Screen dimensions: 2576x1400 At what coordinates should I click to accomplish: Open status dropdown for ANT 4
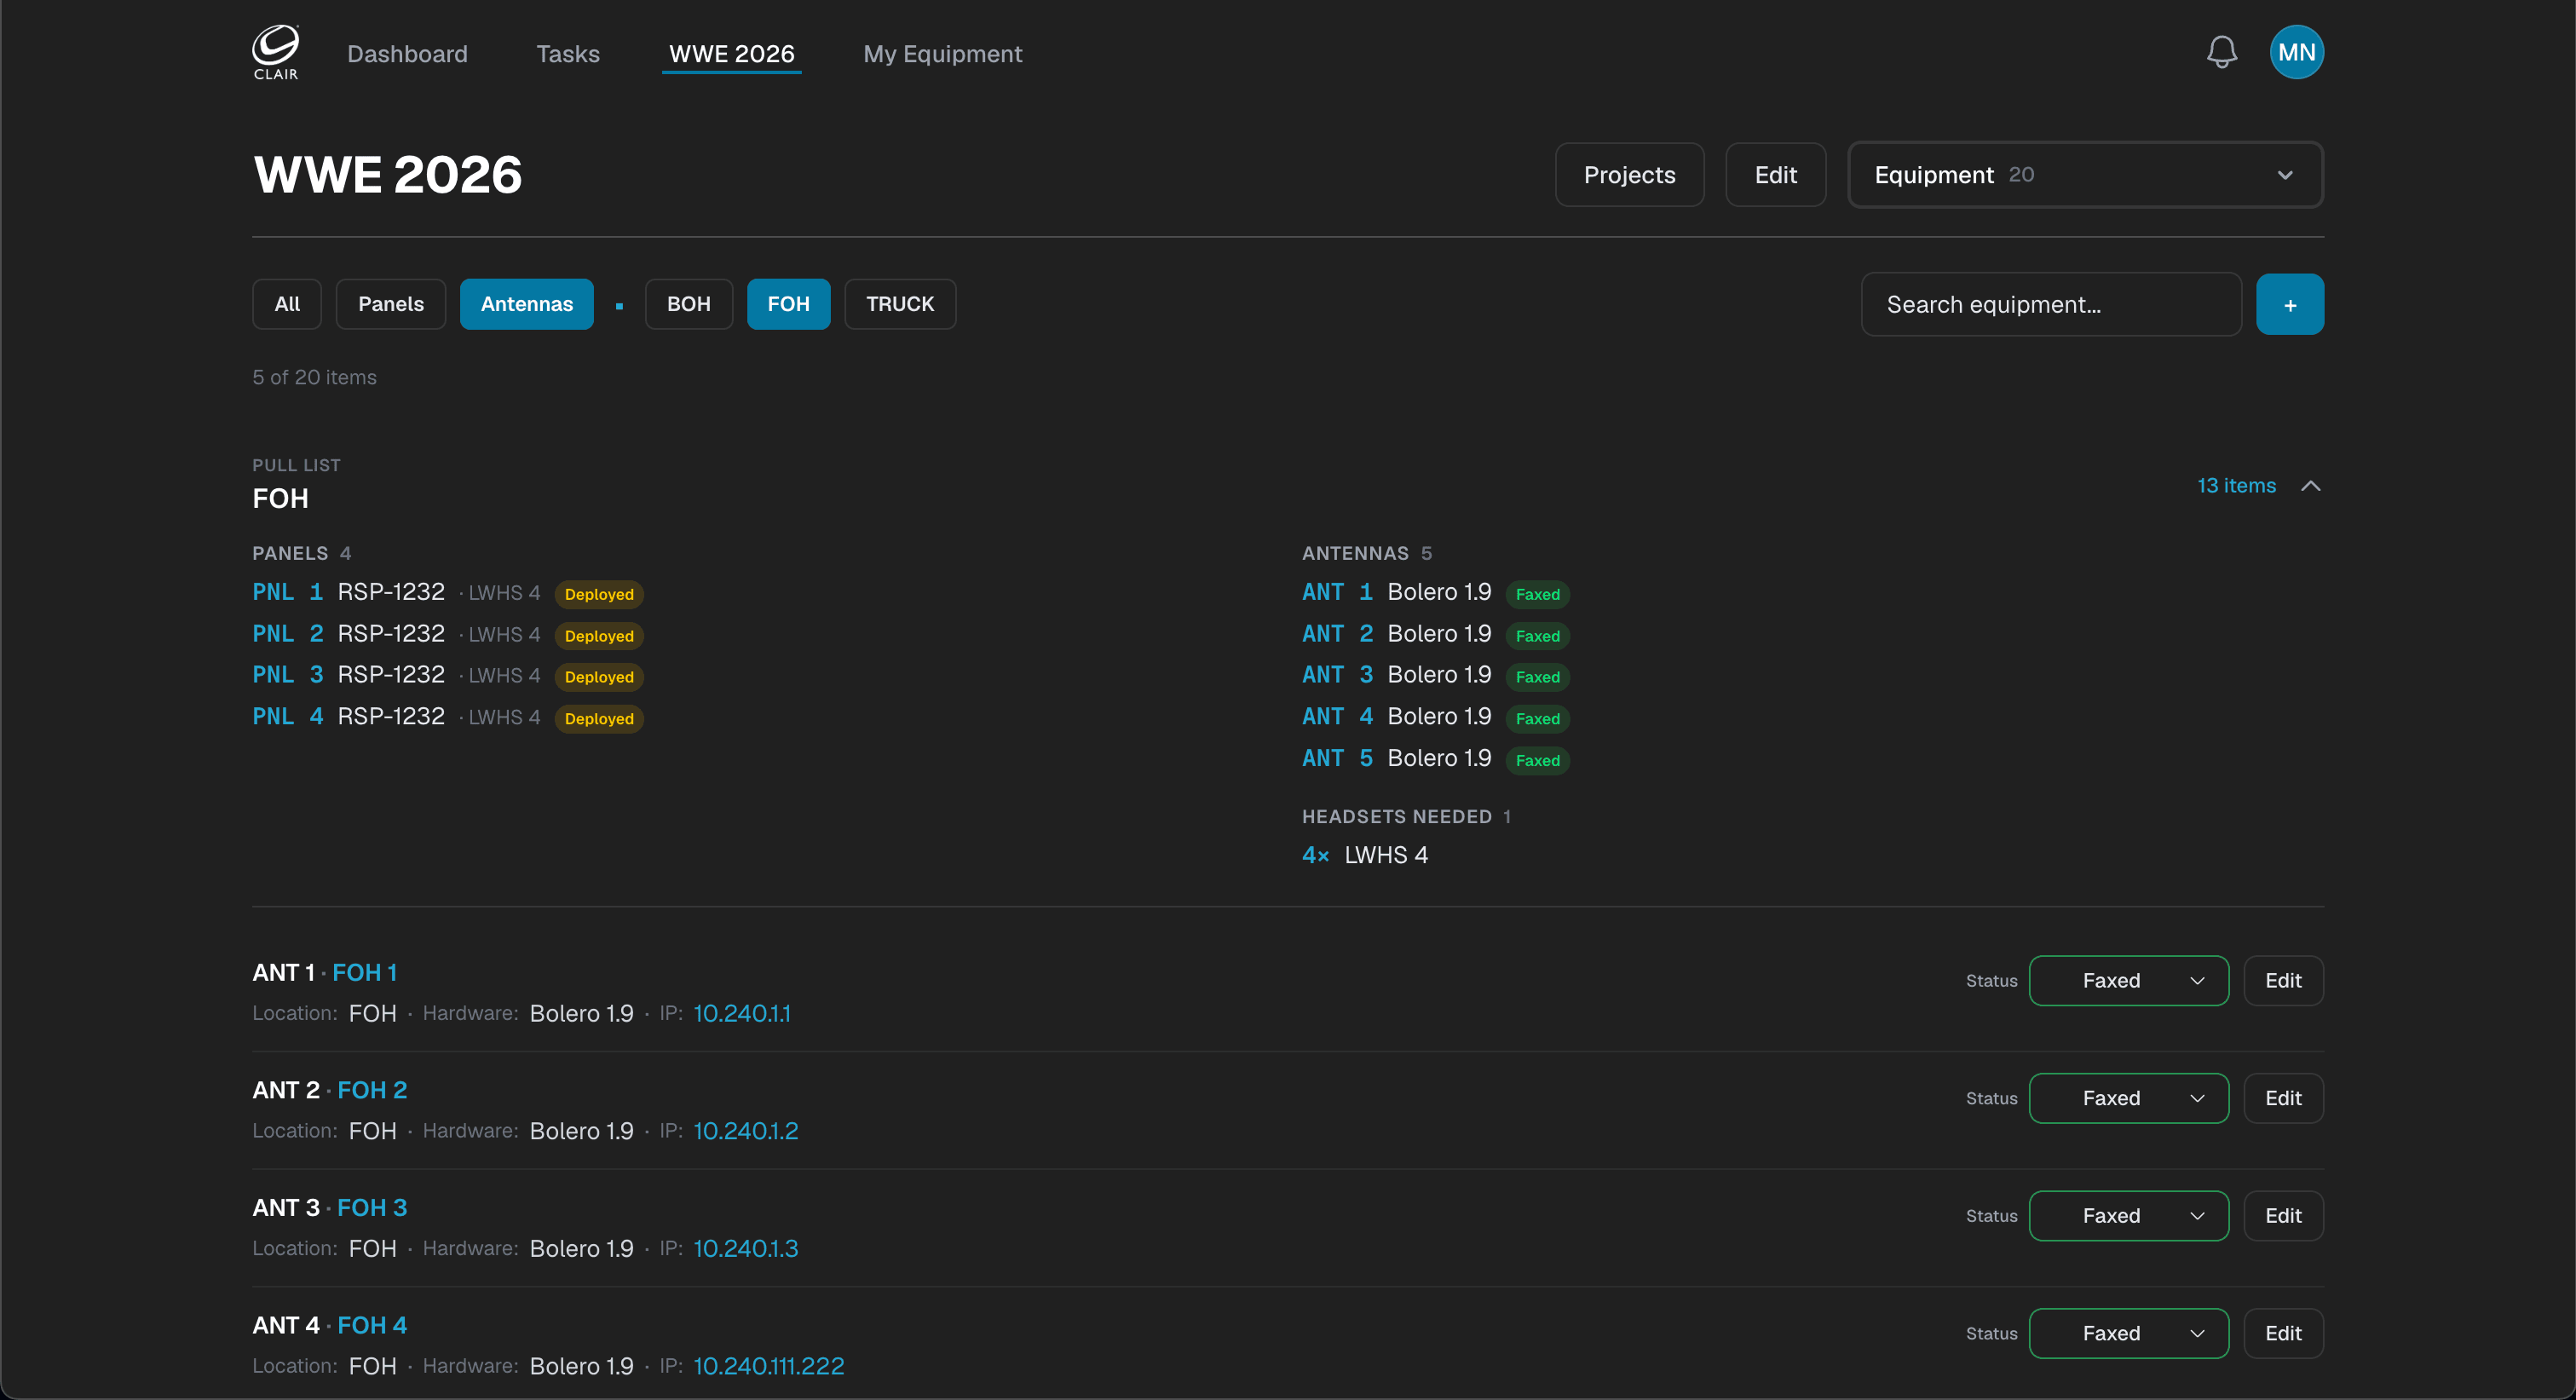[x=2128, y=1333]
